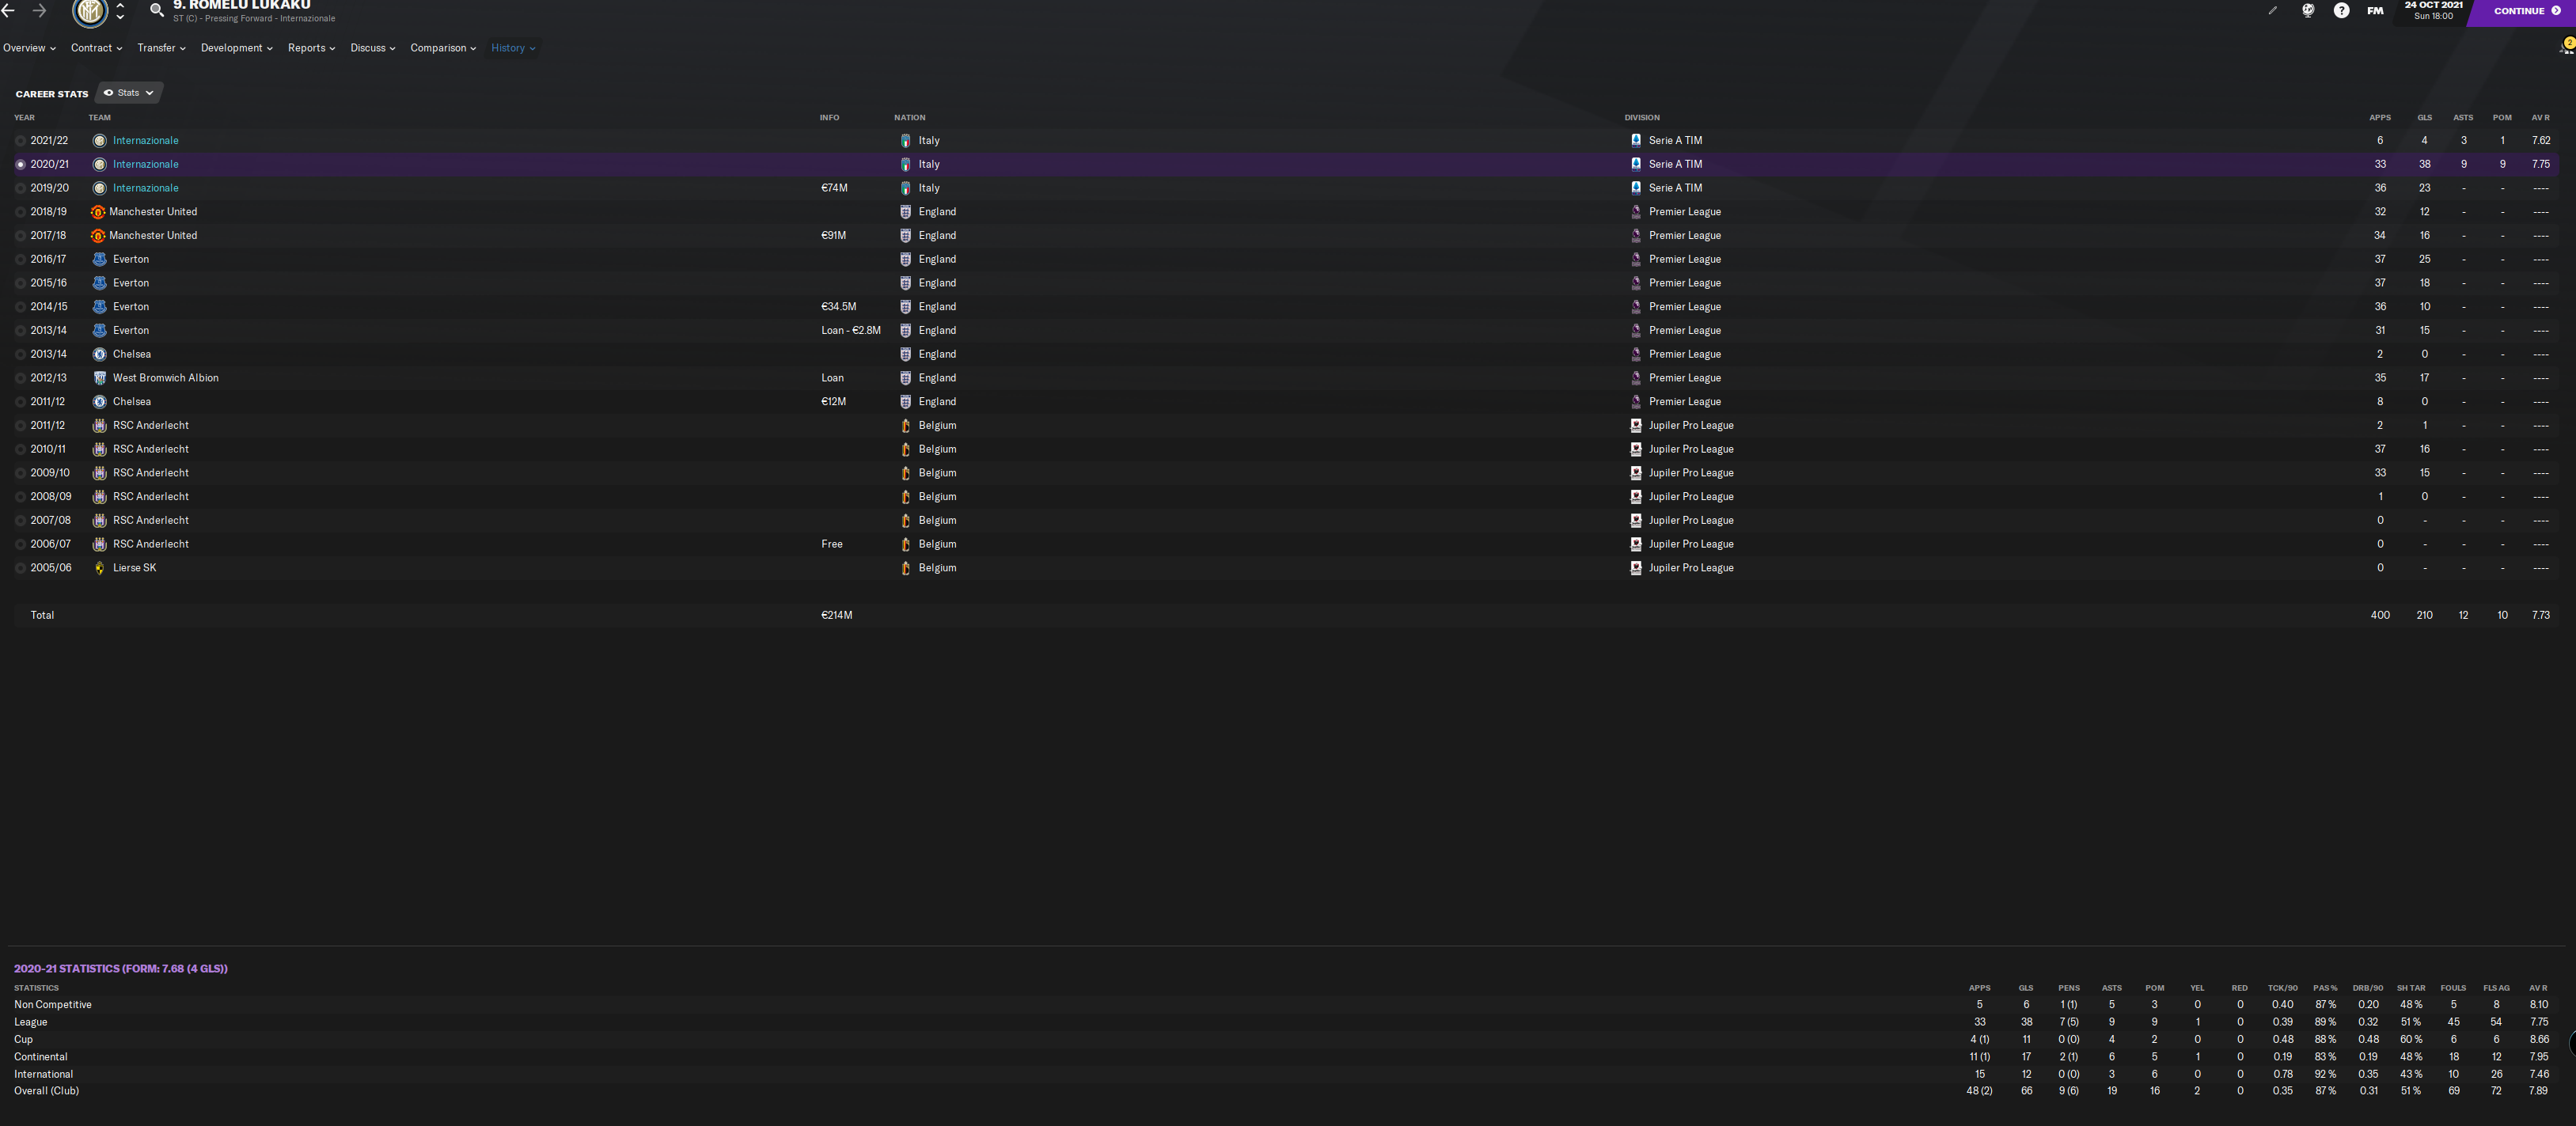Open the notifications icon with badge 2
The height and width of the screenshot is (1126, 2576).
coord(2565,47)
